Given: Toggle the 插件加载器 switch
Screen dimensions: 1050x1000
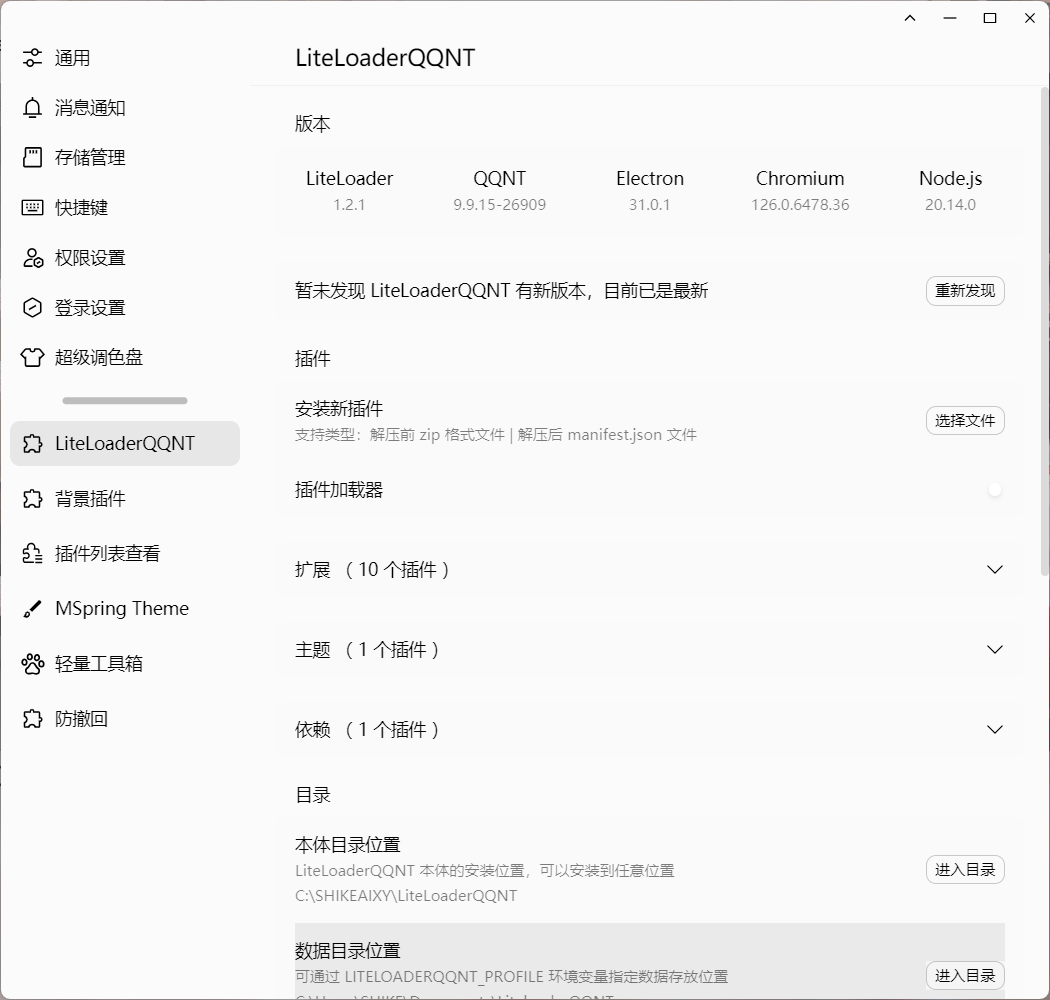Looking at the screenshot, I should point(988,490).
